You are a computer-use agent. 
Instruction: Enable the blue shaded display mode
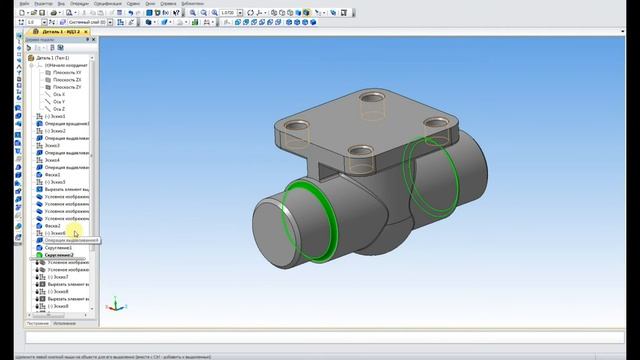pos(298,13)
